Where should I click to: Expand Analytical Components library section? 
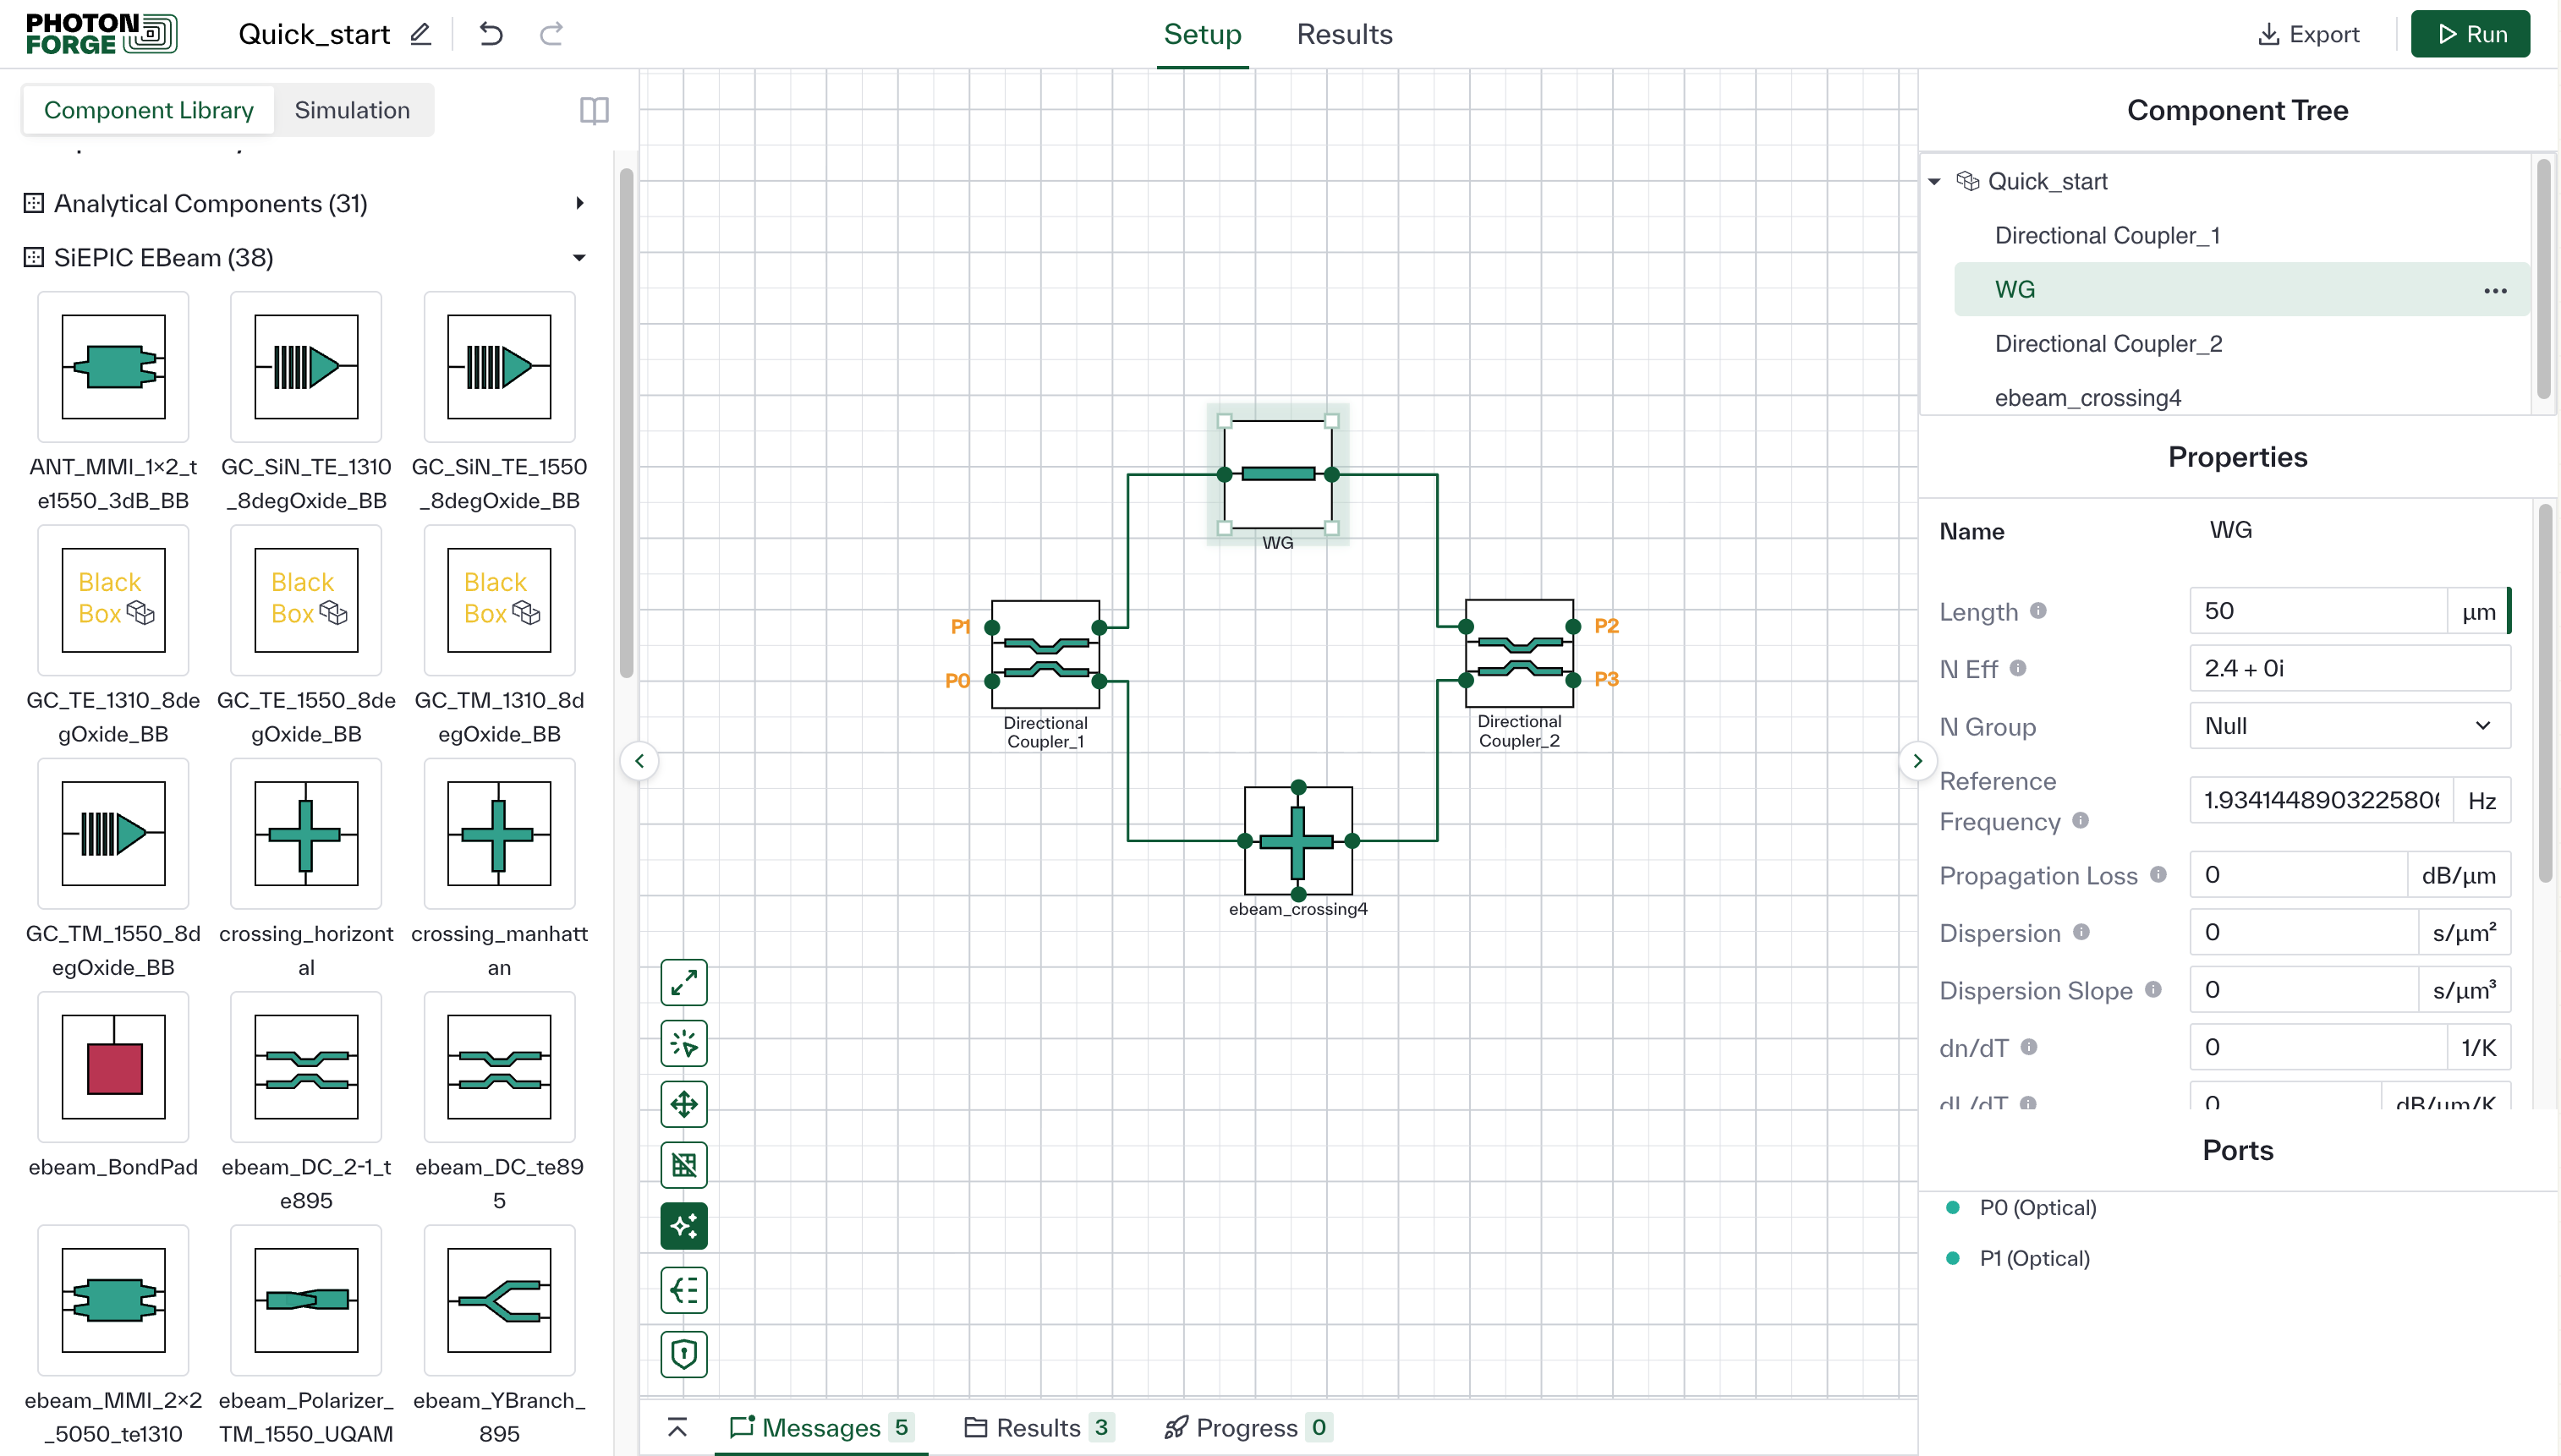coord(579,203)
